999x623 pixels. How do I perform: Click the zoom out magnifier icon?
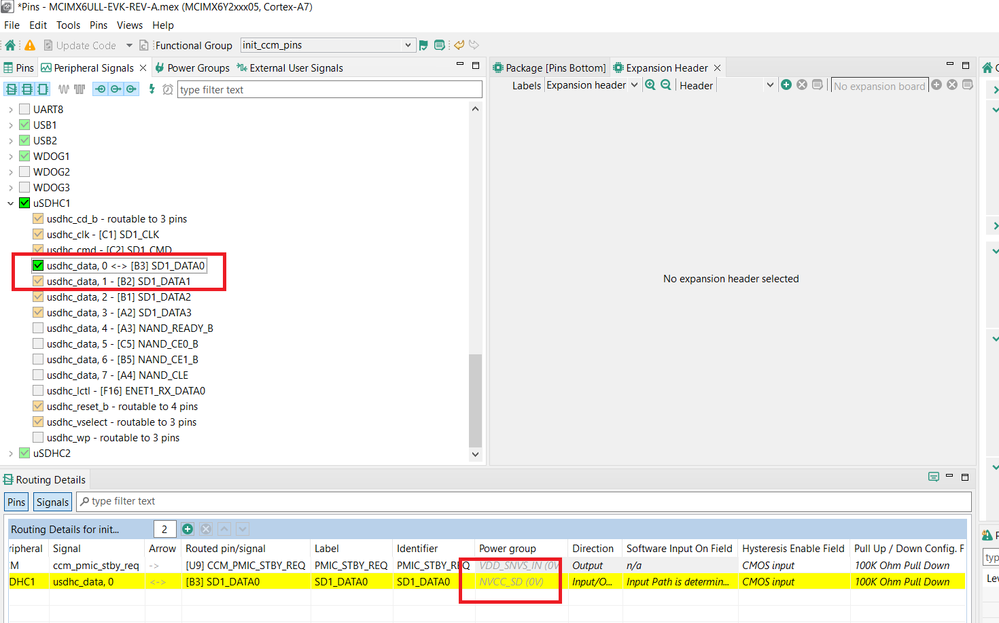(665, 85)
